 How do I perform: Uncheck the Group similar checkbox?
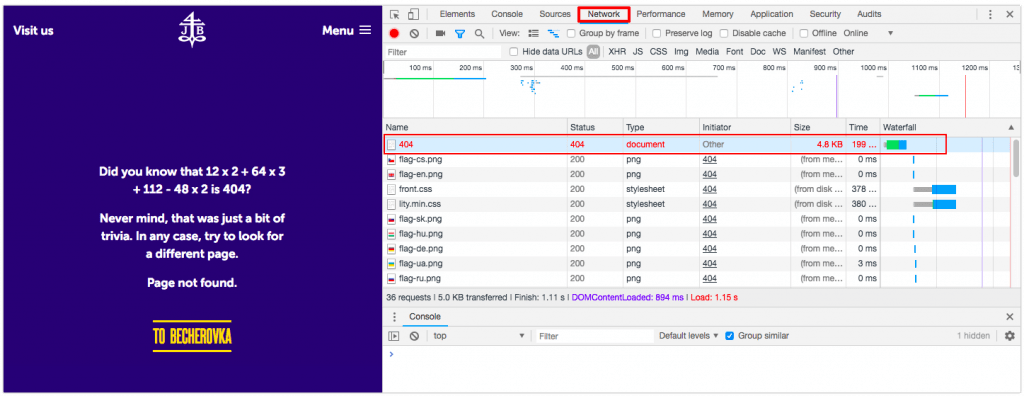pyautogui.click(x=730, y=336)
